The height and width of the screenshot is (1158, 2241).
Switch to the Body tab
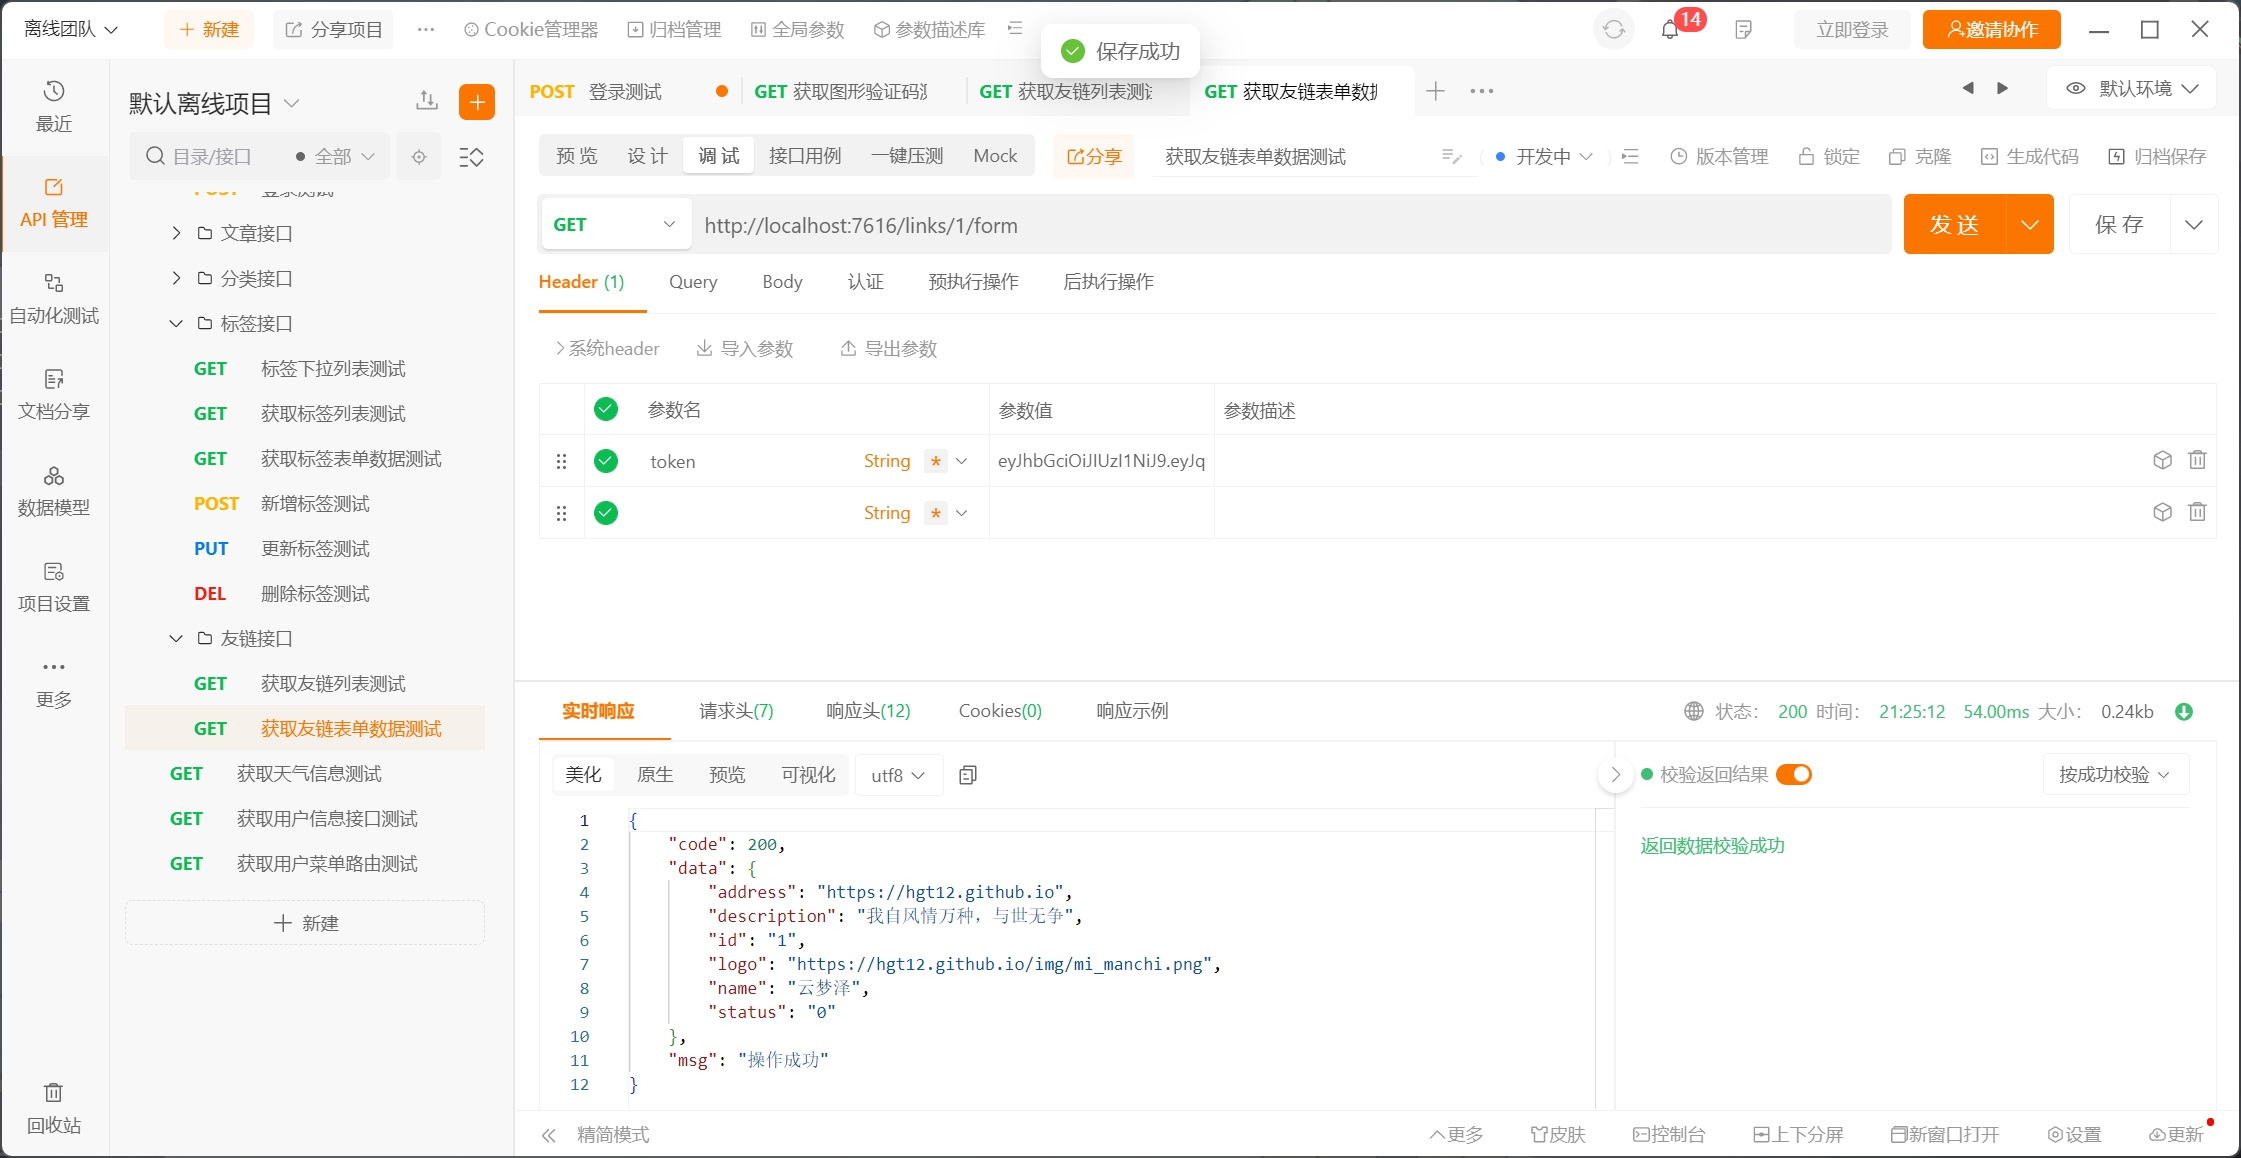(782, 282)
